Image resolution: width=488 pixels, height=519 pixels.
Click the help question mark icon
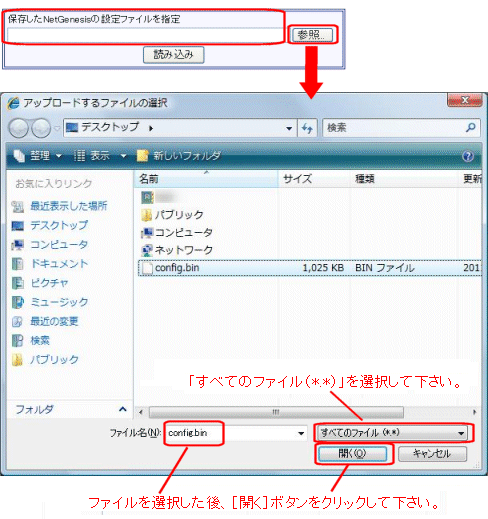[468, 156]
